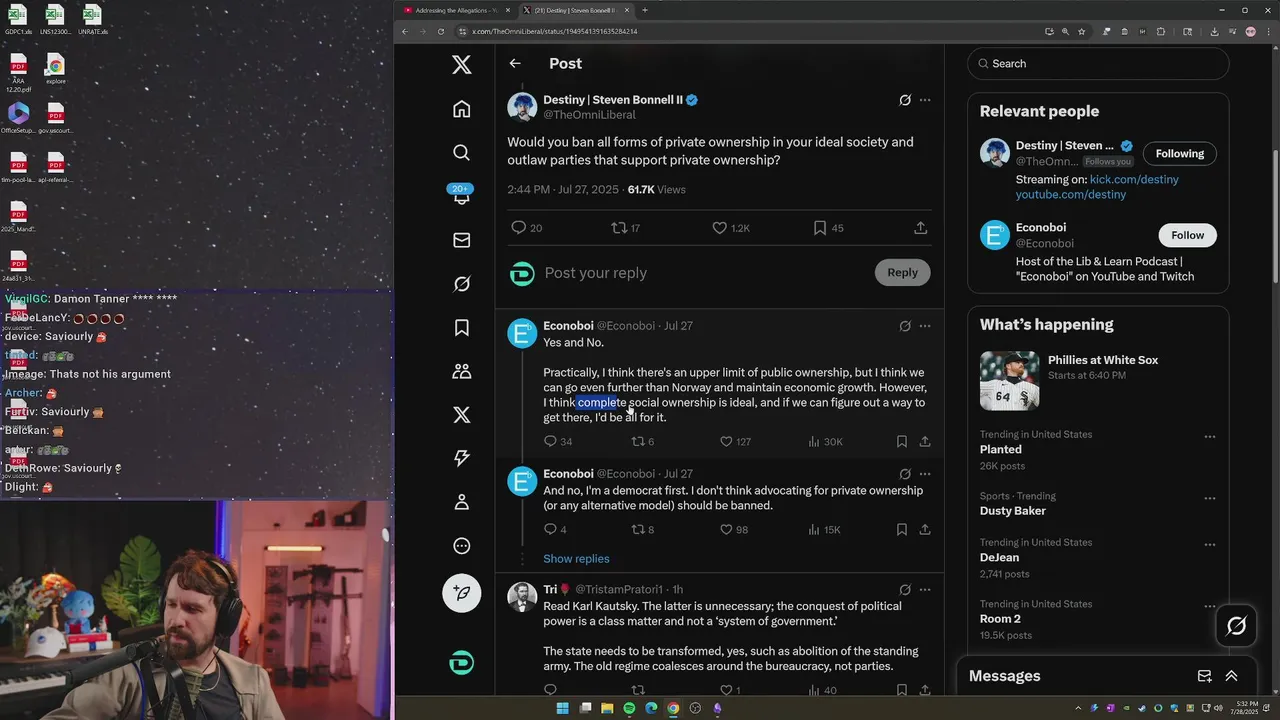The height and width of the screenshot is (720, 1280).
Task: Click the browser address bar URL
Action: (555, 31)
